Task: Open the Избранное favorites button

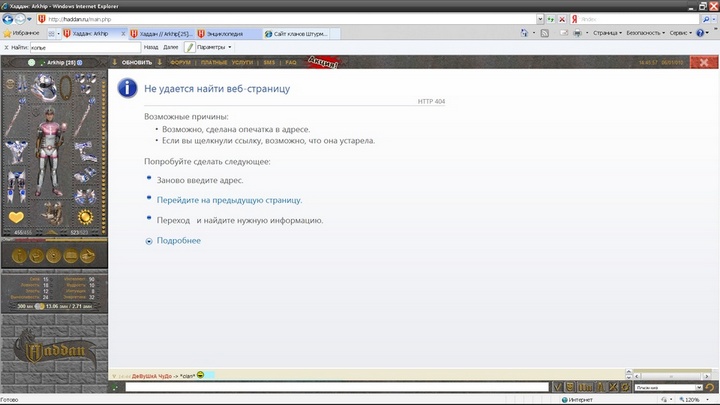Action: (21, 33)
